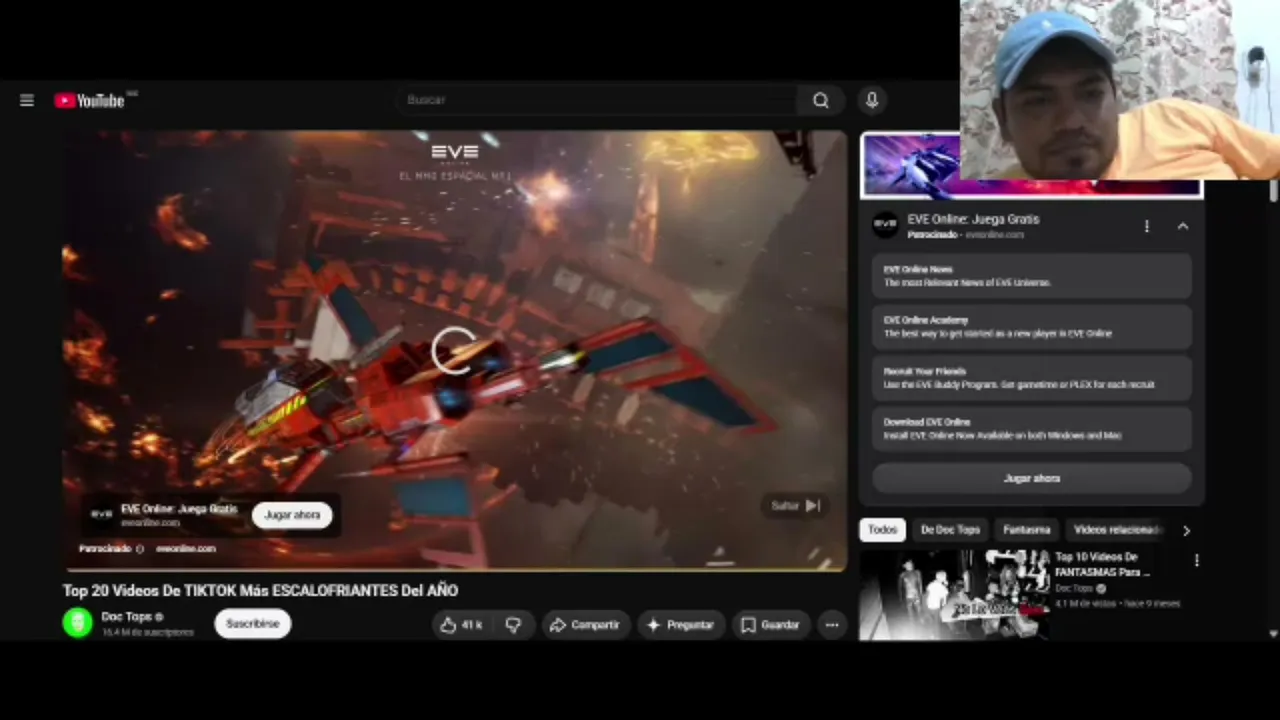
Task: Click the Buscar search field
Action: tap(596, 100)
